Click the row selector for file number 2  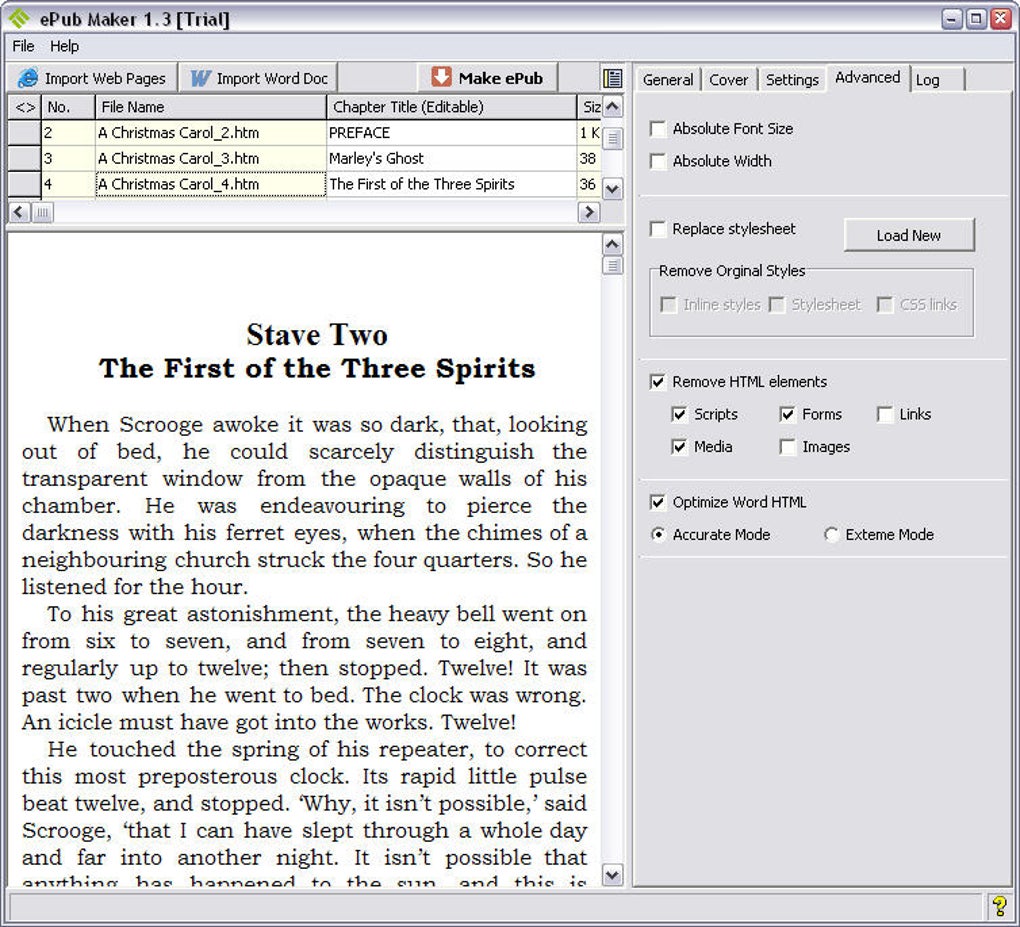(x=25, y=133)
